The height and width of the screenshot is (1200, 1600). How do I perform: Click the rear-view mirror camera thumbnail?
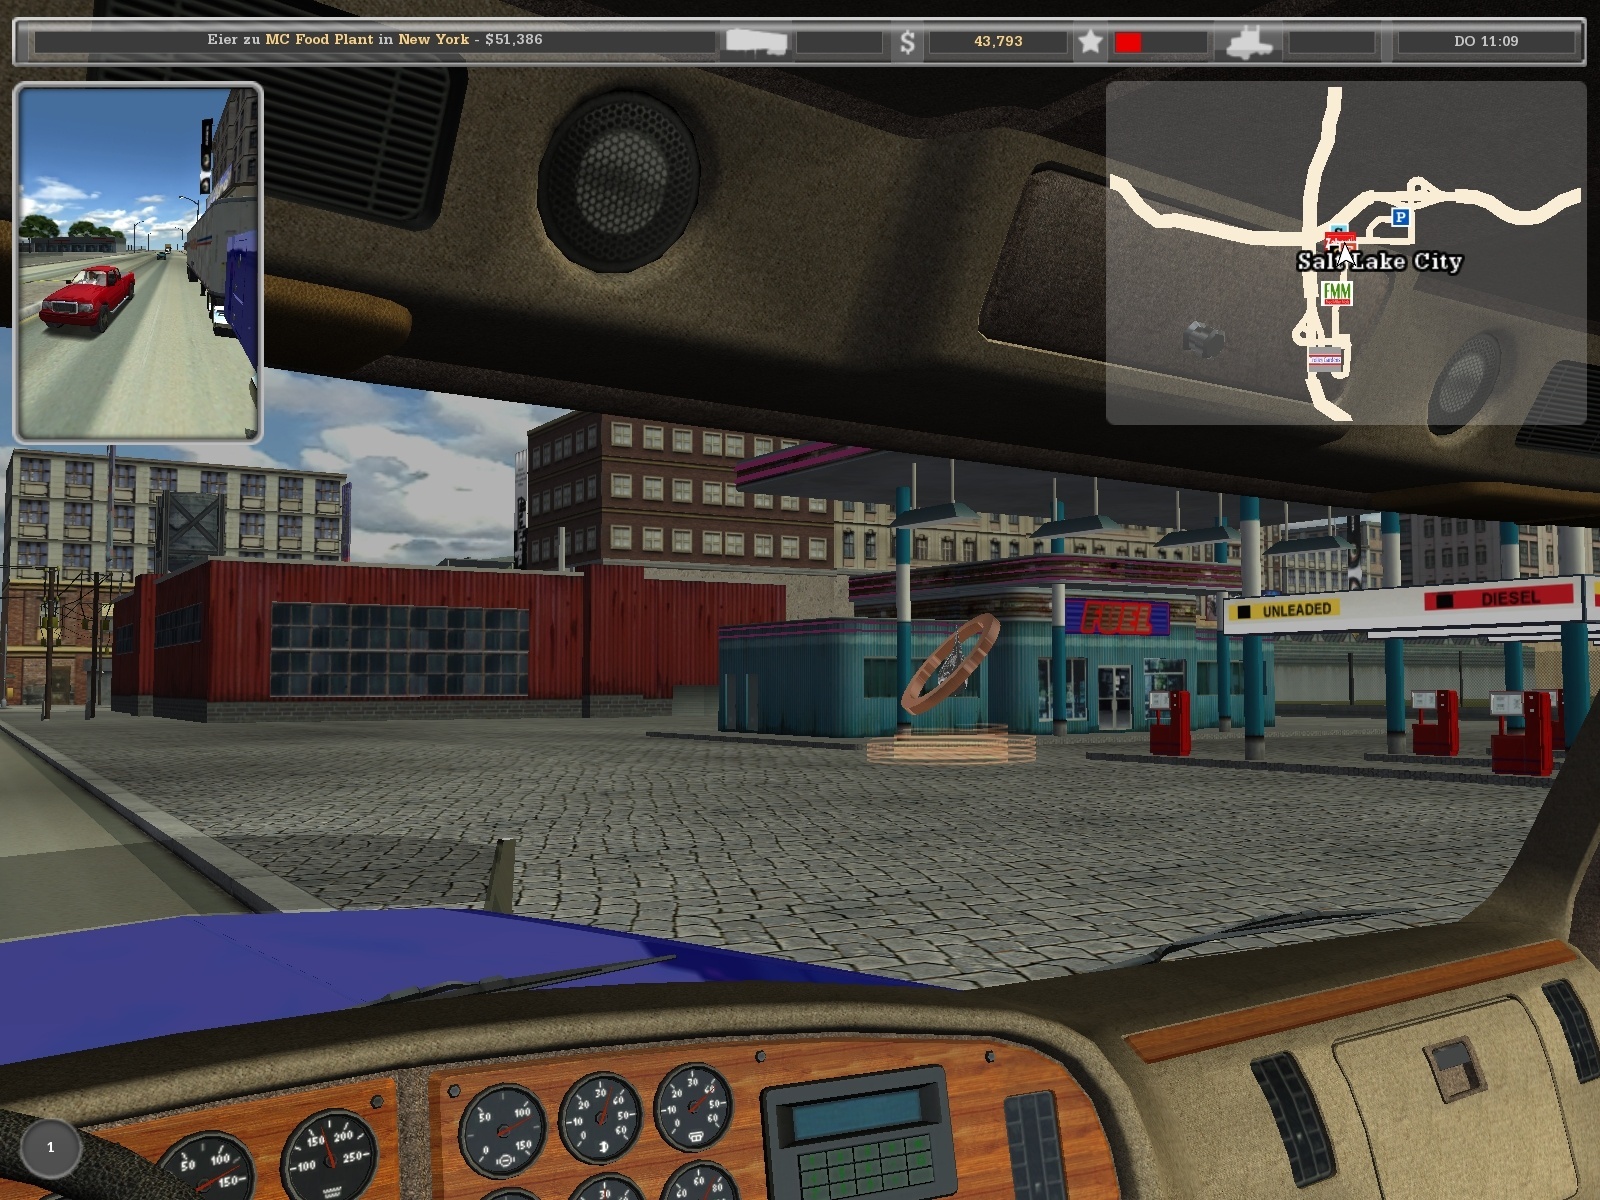138,262
